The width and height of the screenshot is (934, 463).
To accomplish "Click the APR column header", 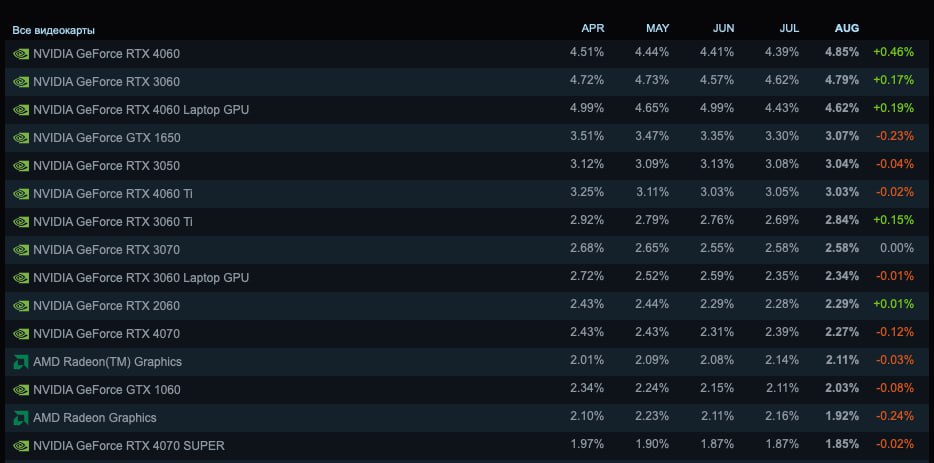I will tap(593, 28).
